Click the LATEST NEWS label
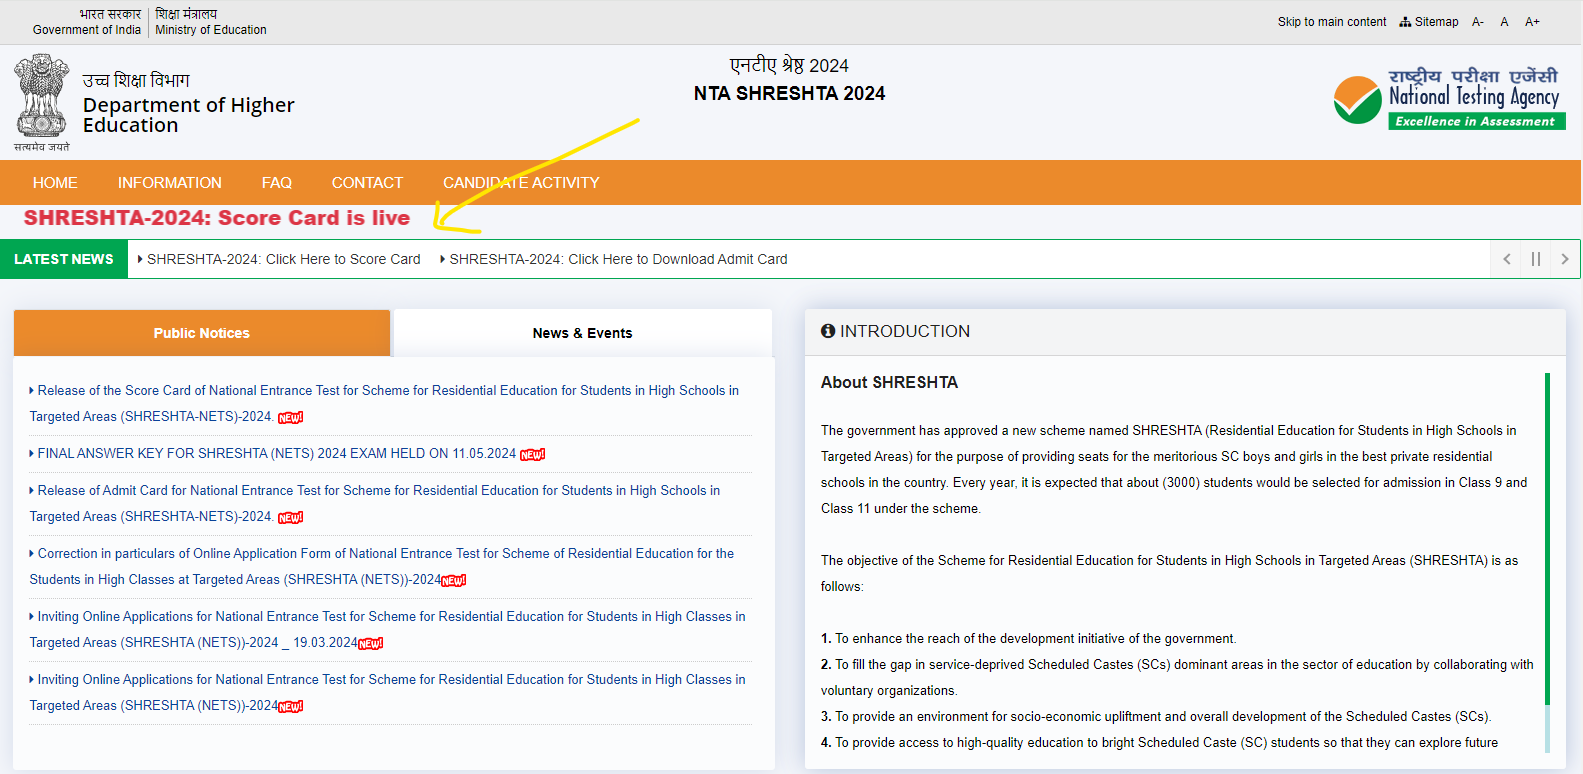Screen dimensions: 1583x774 tap(64, 259)
